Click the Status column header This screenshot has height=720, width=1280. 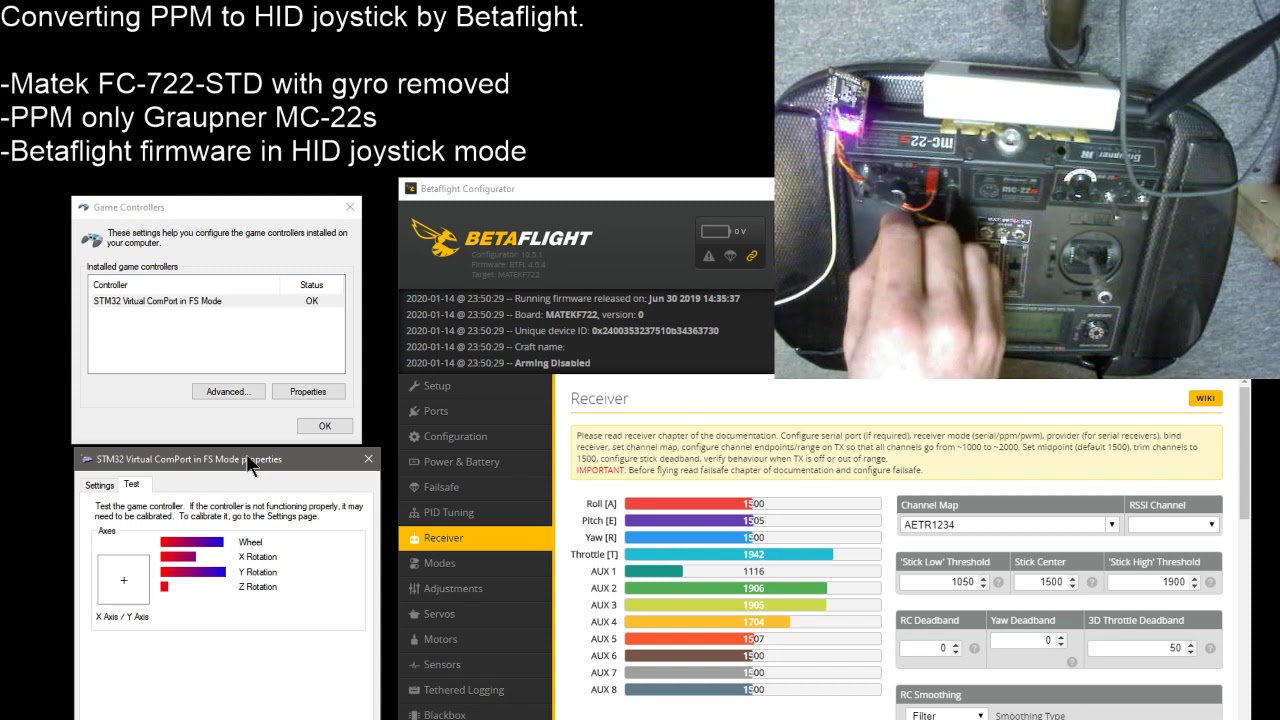(312, 285)
